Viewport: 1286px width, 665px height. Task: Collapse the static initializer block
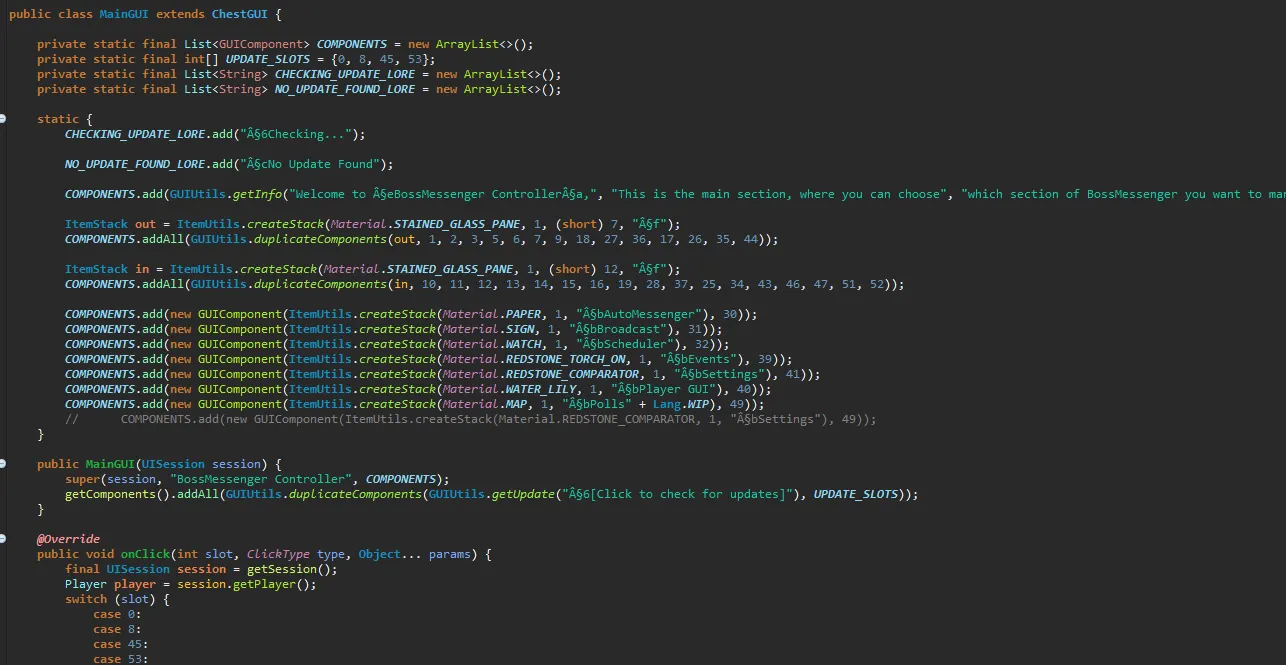point(3,119)
